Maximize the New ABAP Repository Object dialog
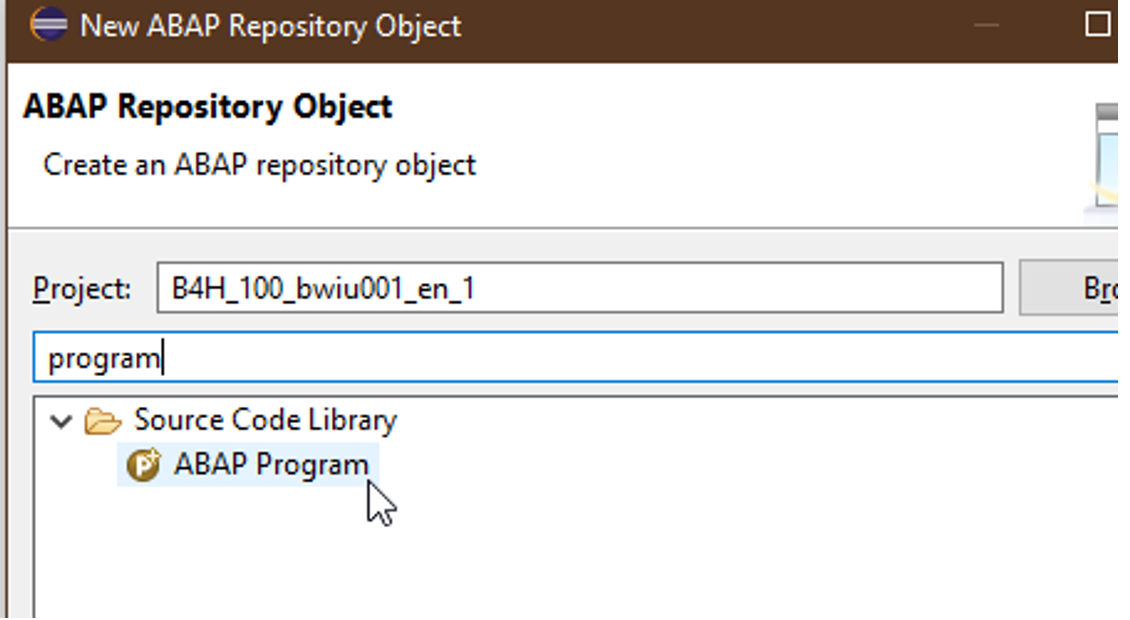Screen dimensions: 1130x620 1098,25
